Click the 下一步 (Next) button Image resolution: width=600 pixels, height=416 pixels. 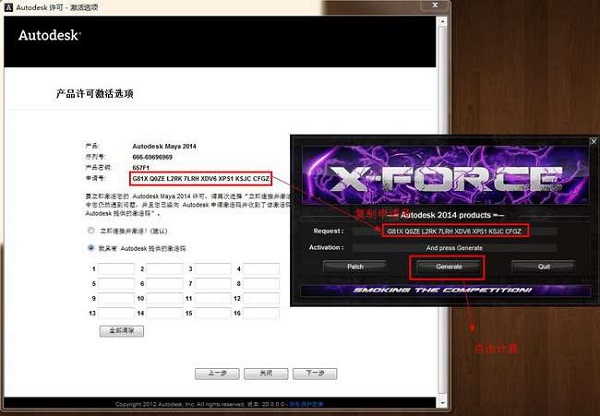[x=315, y=374]
